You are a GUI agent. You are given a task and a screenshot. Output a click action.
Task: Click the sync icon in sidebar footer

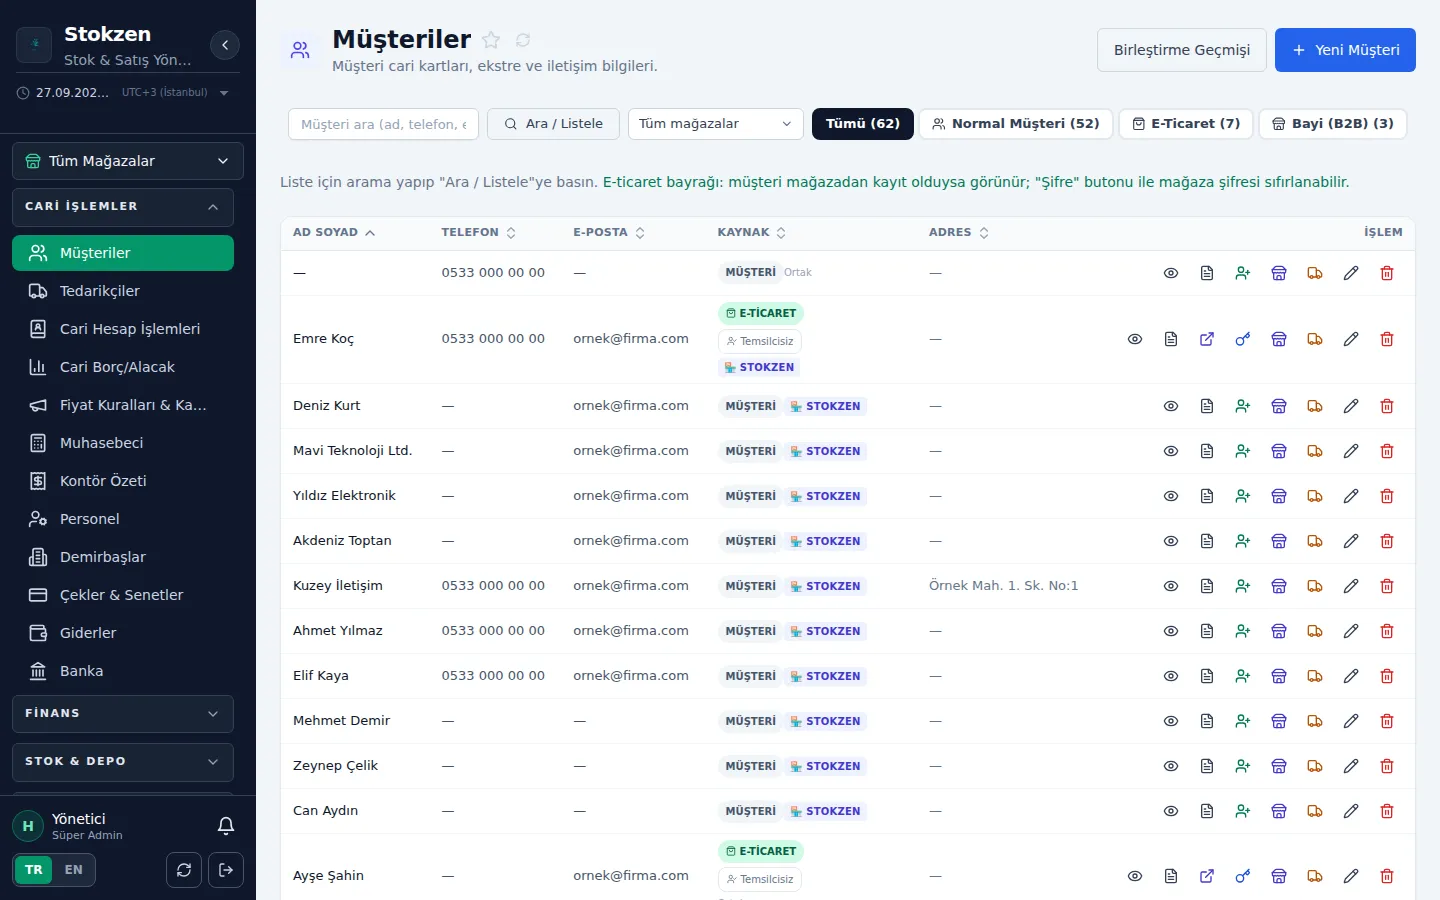[x=184, y=870]
